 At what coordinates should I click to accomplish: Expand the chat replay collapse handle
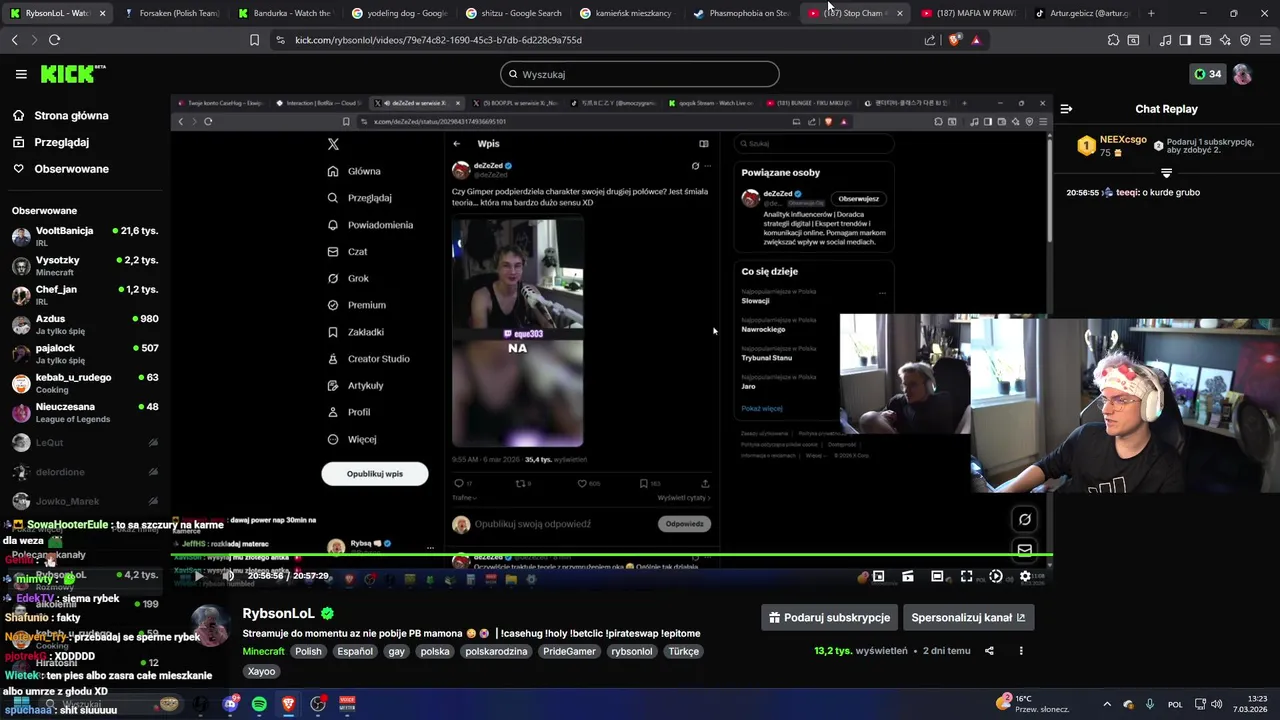coord(1166,174)
